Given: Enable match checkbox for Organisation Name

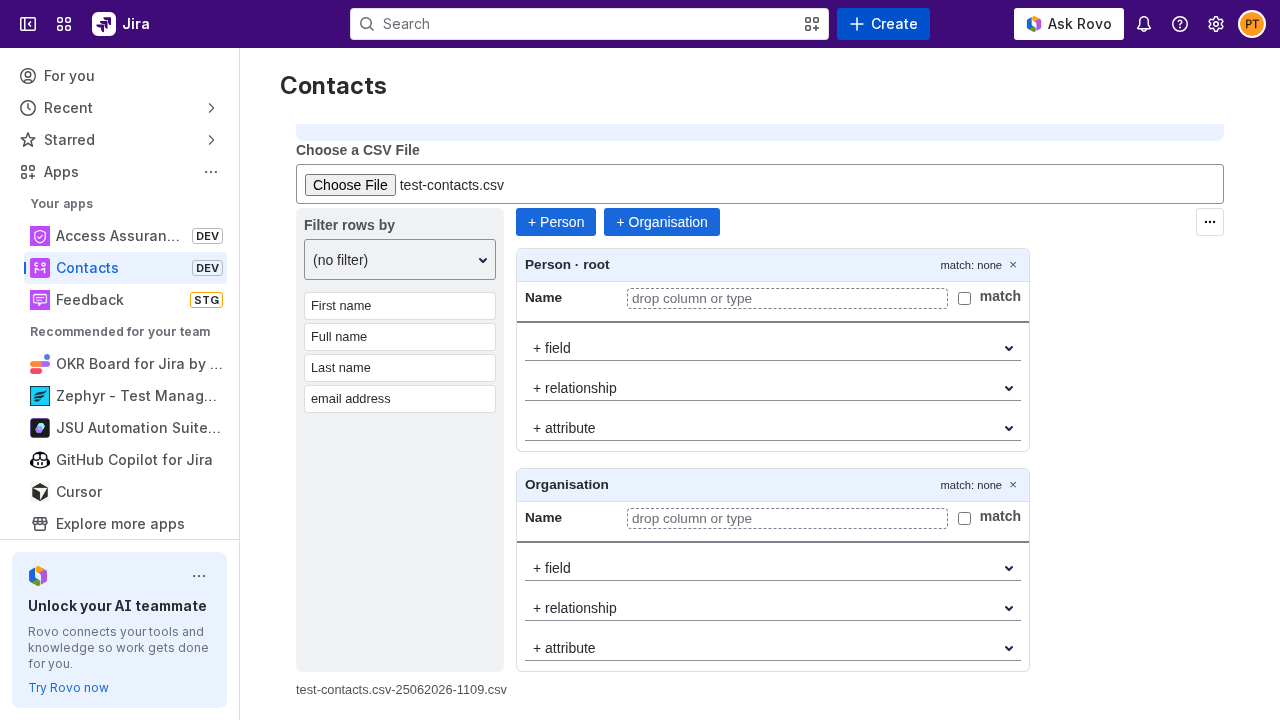Looking at the screenshot, I should 964,518.
